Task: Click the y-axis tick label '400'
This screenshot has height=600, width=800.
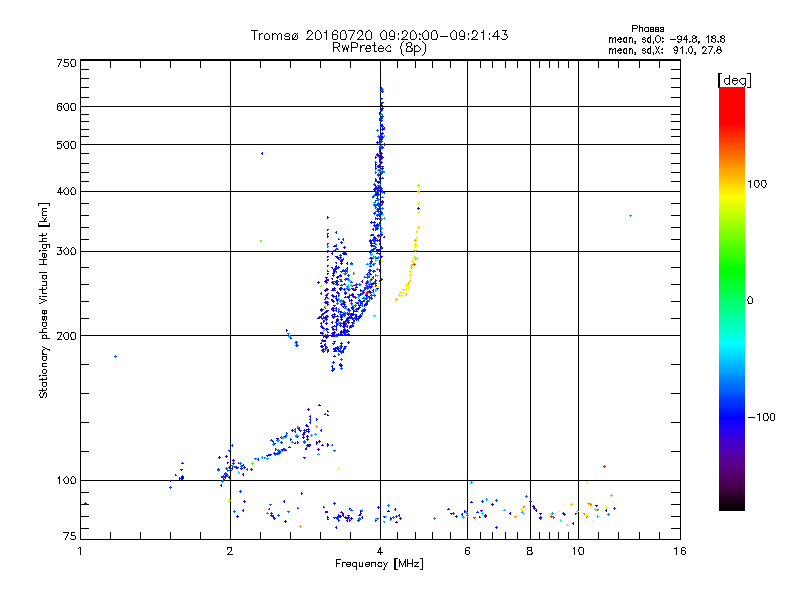Action: [x=66, y=191]
